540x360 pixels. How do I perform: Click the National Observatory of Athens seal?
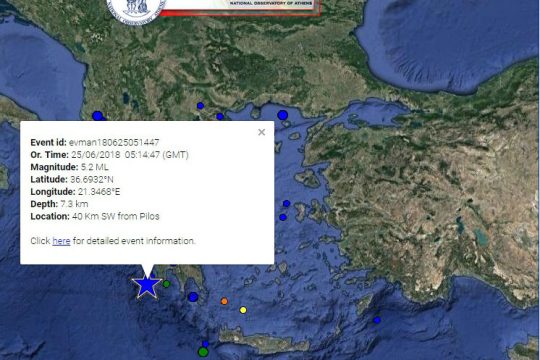pyautogui.click(x=136, y=11)
